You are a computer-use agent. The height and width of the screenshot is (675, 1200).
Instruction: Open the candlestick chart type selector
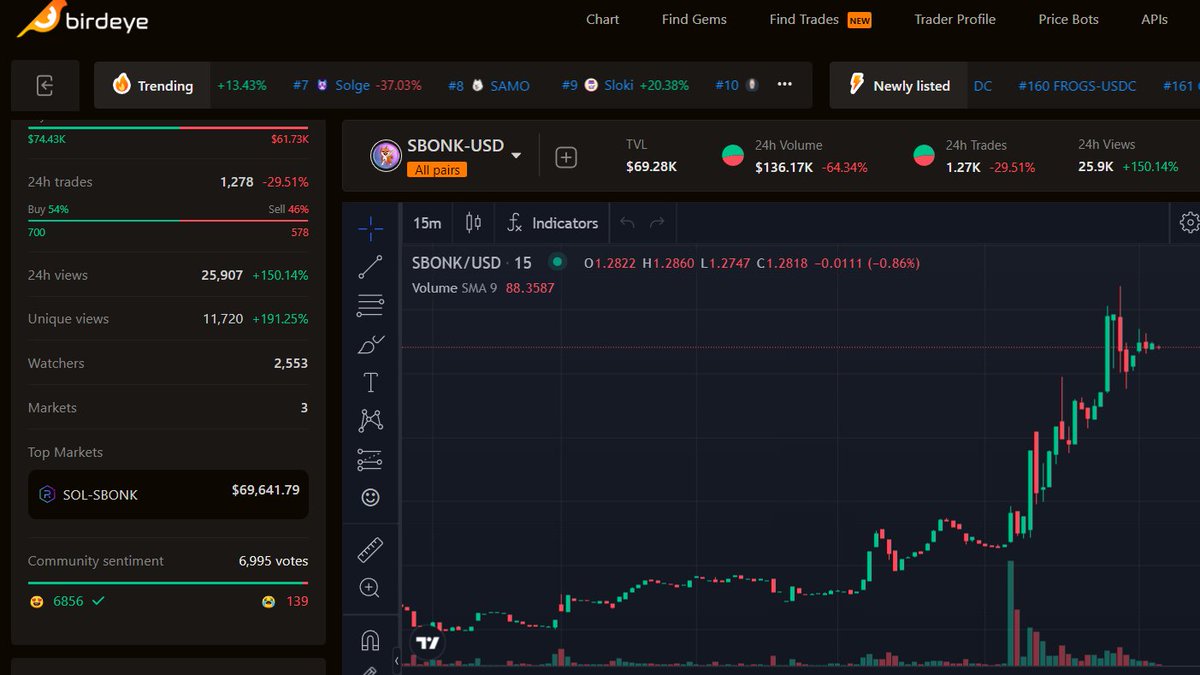point(474,223)
